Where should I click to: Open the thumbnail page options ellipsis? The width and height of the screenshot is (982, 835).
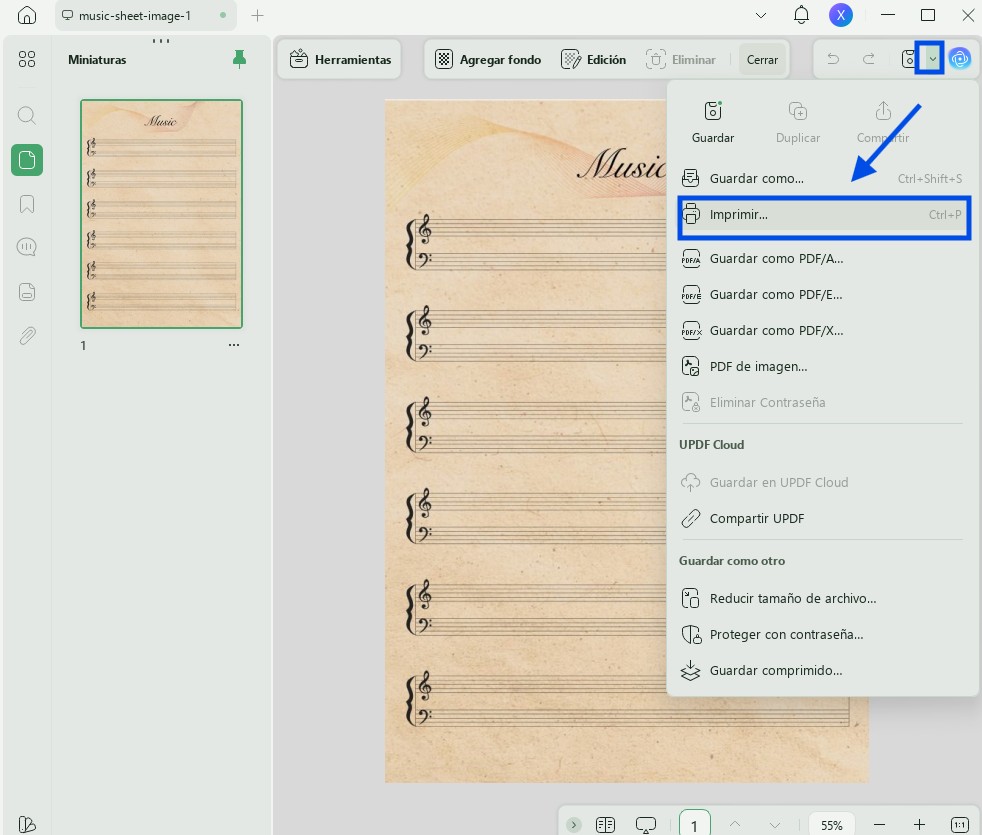click(x=234, y=345)
